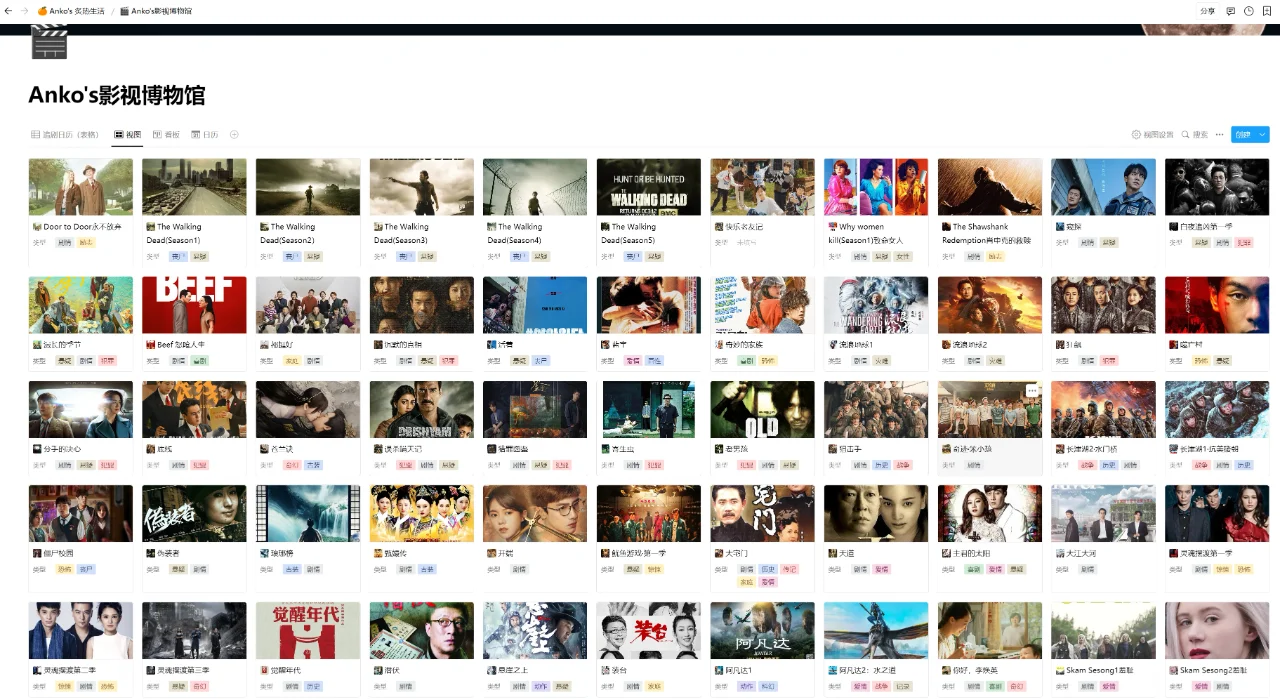The image size is (1280, 699).
Task: Click the icon beside The Shawshank Redemption title
Action: click(947, 227)
